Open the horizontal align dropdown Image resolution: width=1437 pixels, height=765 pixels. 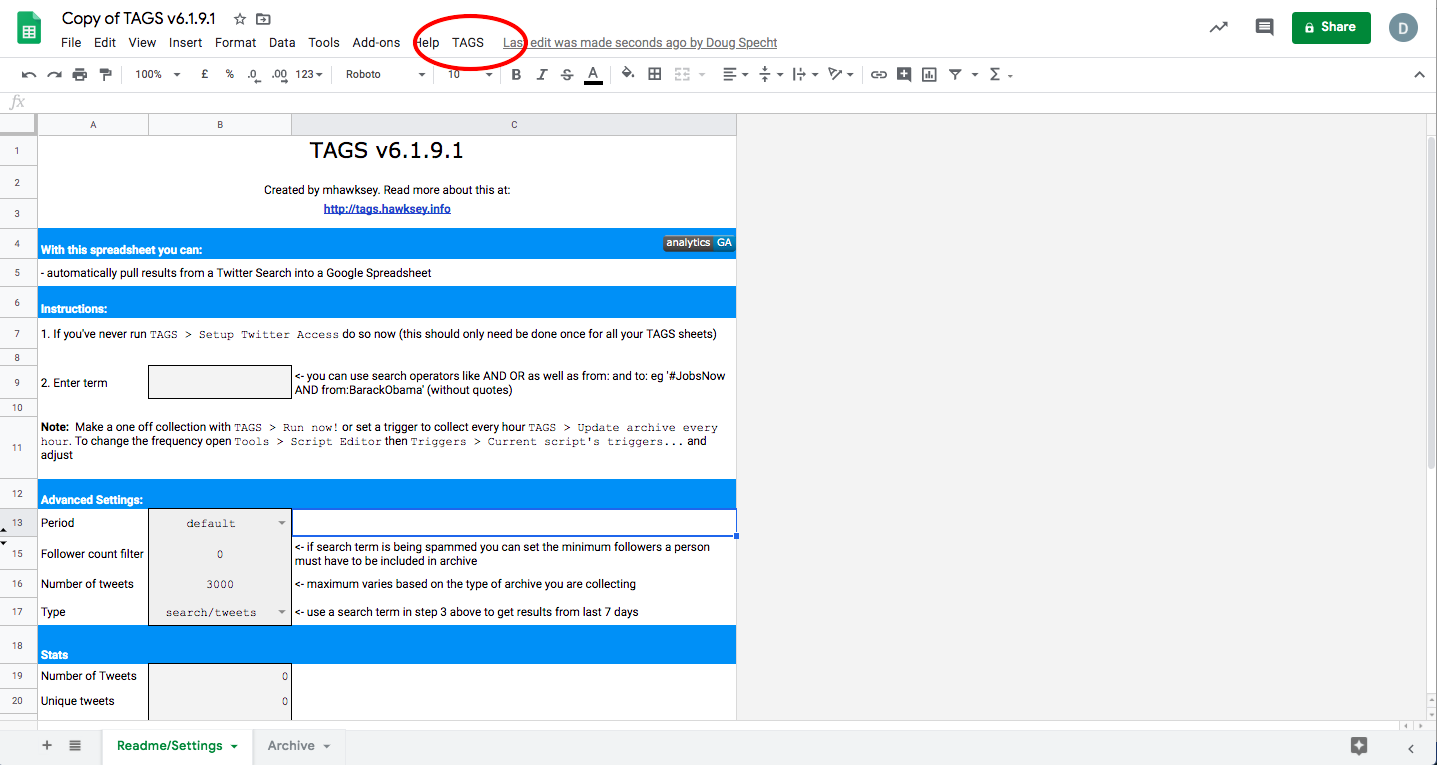(x=735, y=75)
